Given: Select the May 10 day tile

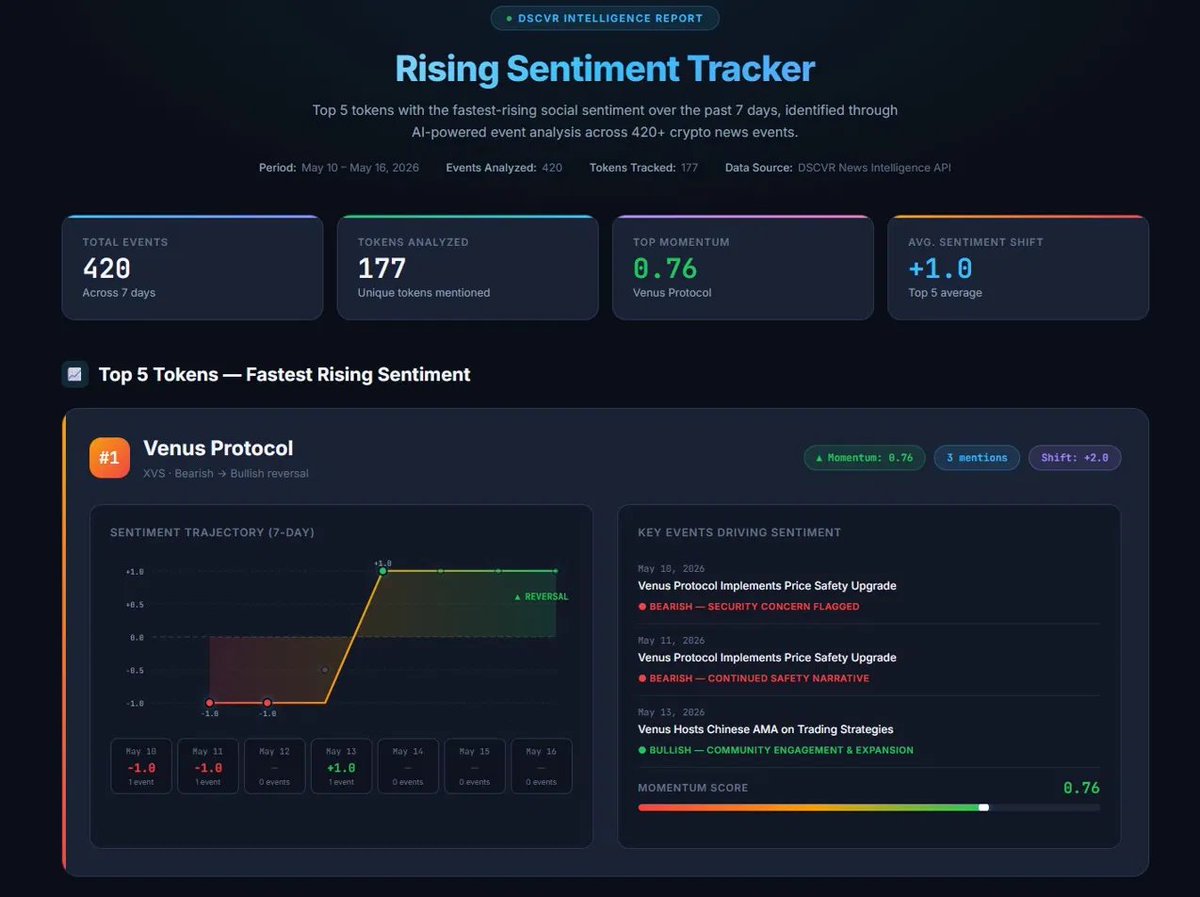Looking at the screenshot, I should pos(141,766).
